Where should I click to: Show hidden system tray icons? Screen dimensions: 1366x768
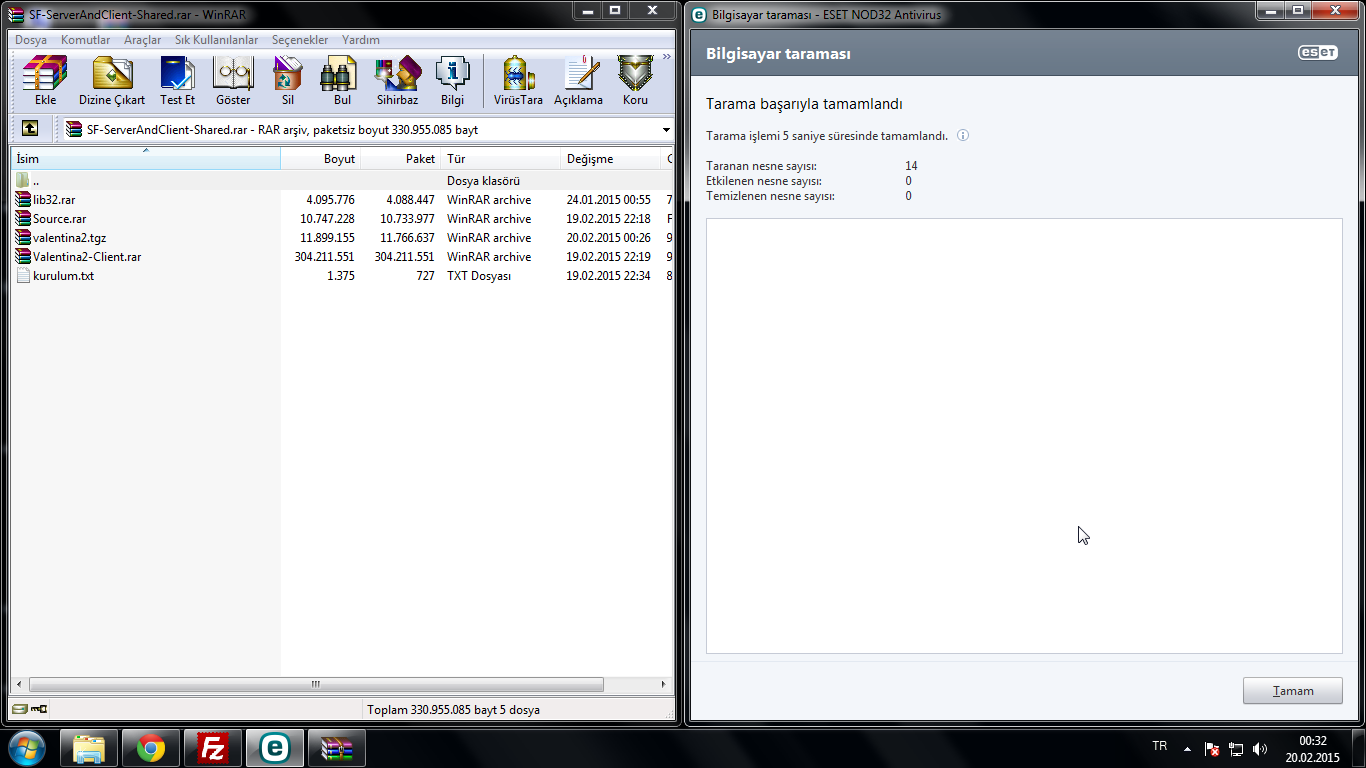(x=1187, y=748)
